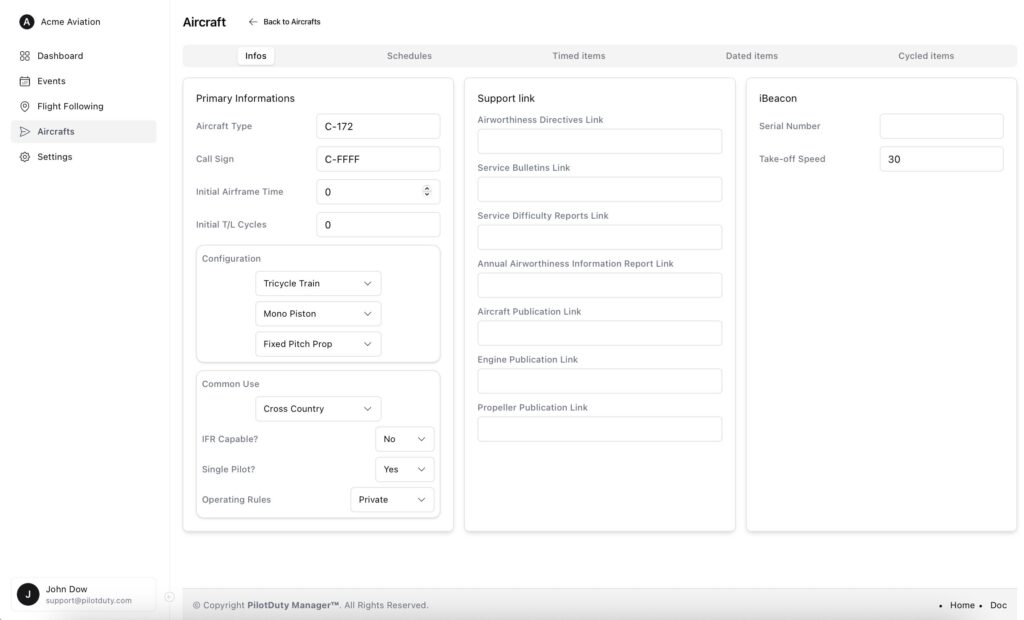
Task: Switch to the Schedules tab
Action: tap(409, 56)
